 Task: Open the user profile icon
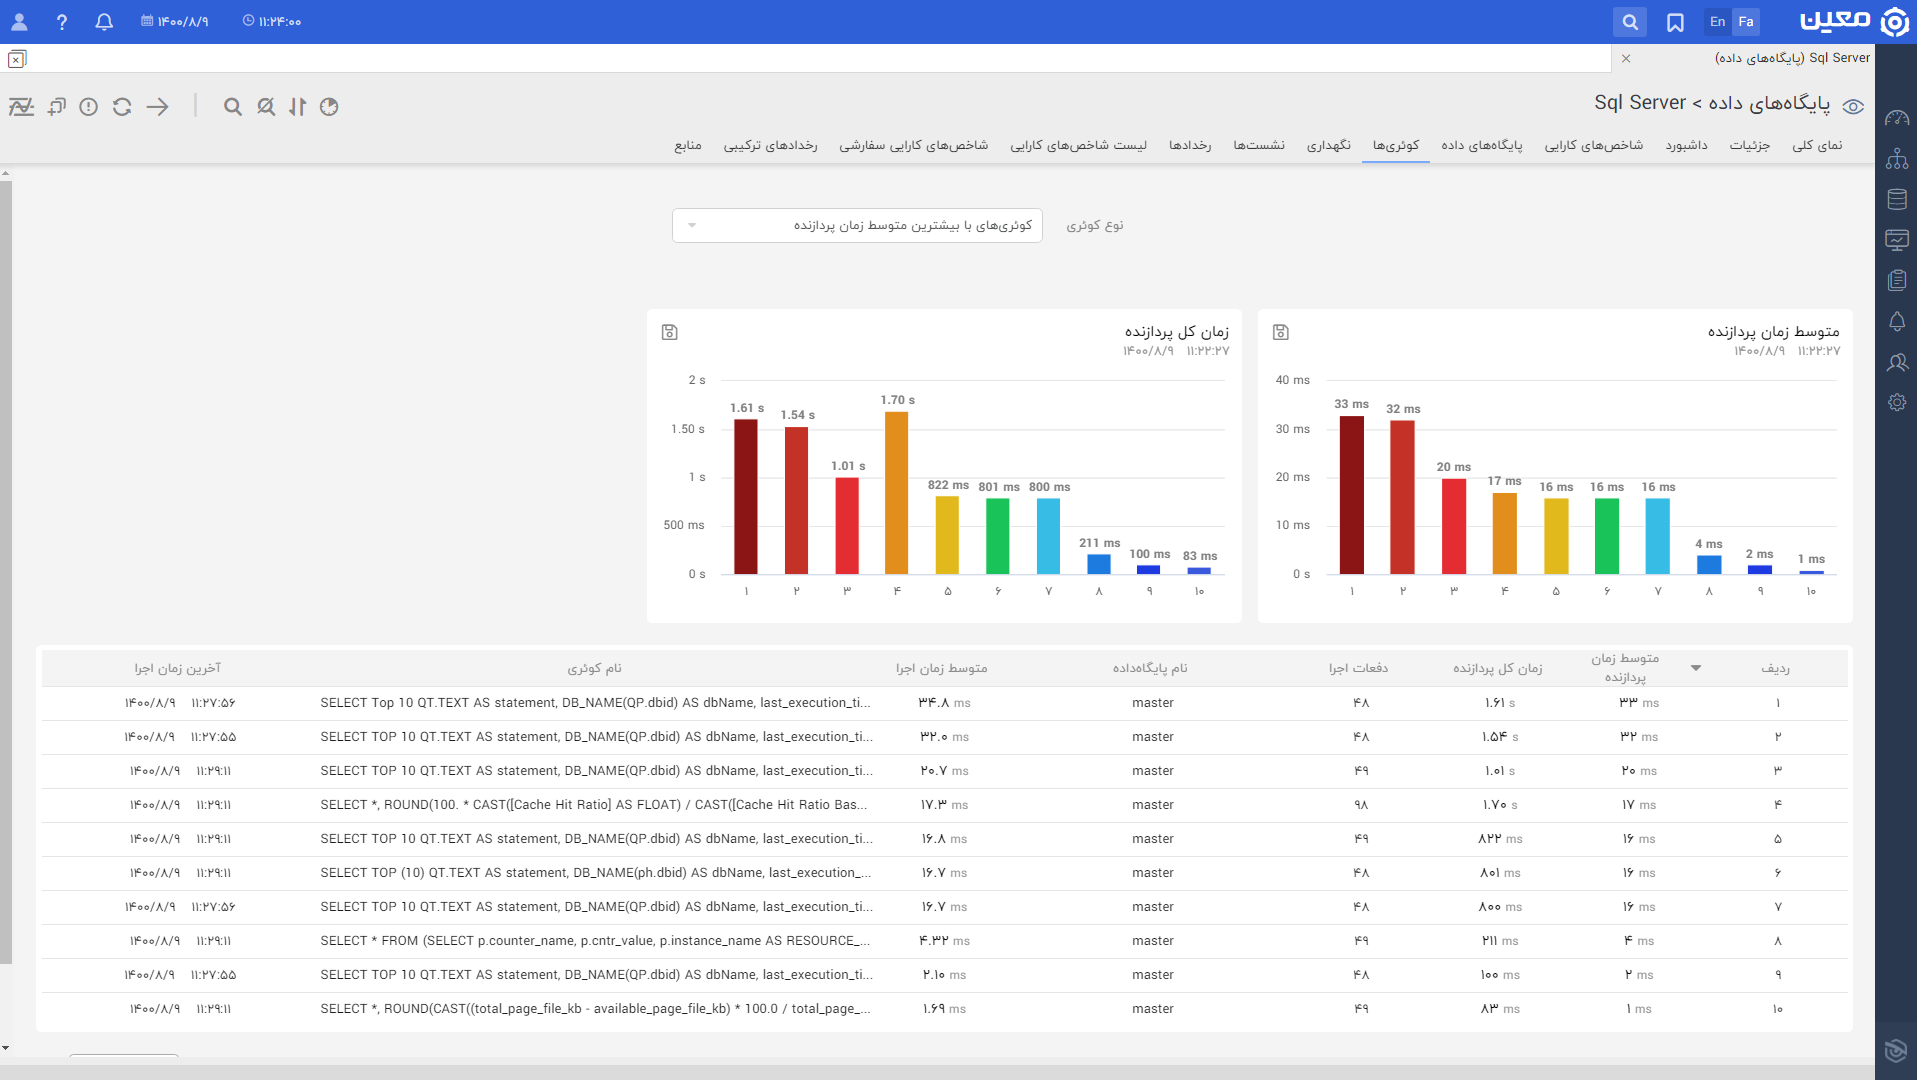19,21
